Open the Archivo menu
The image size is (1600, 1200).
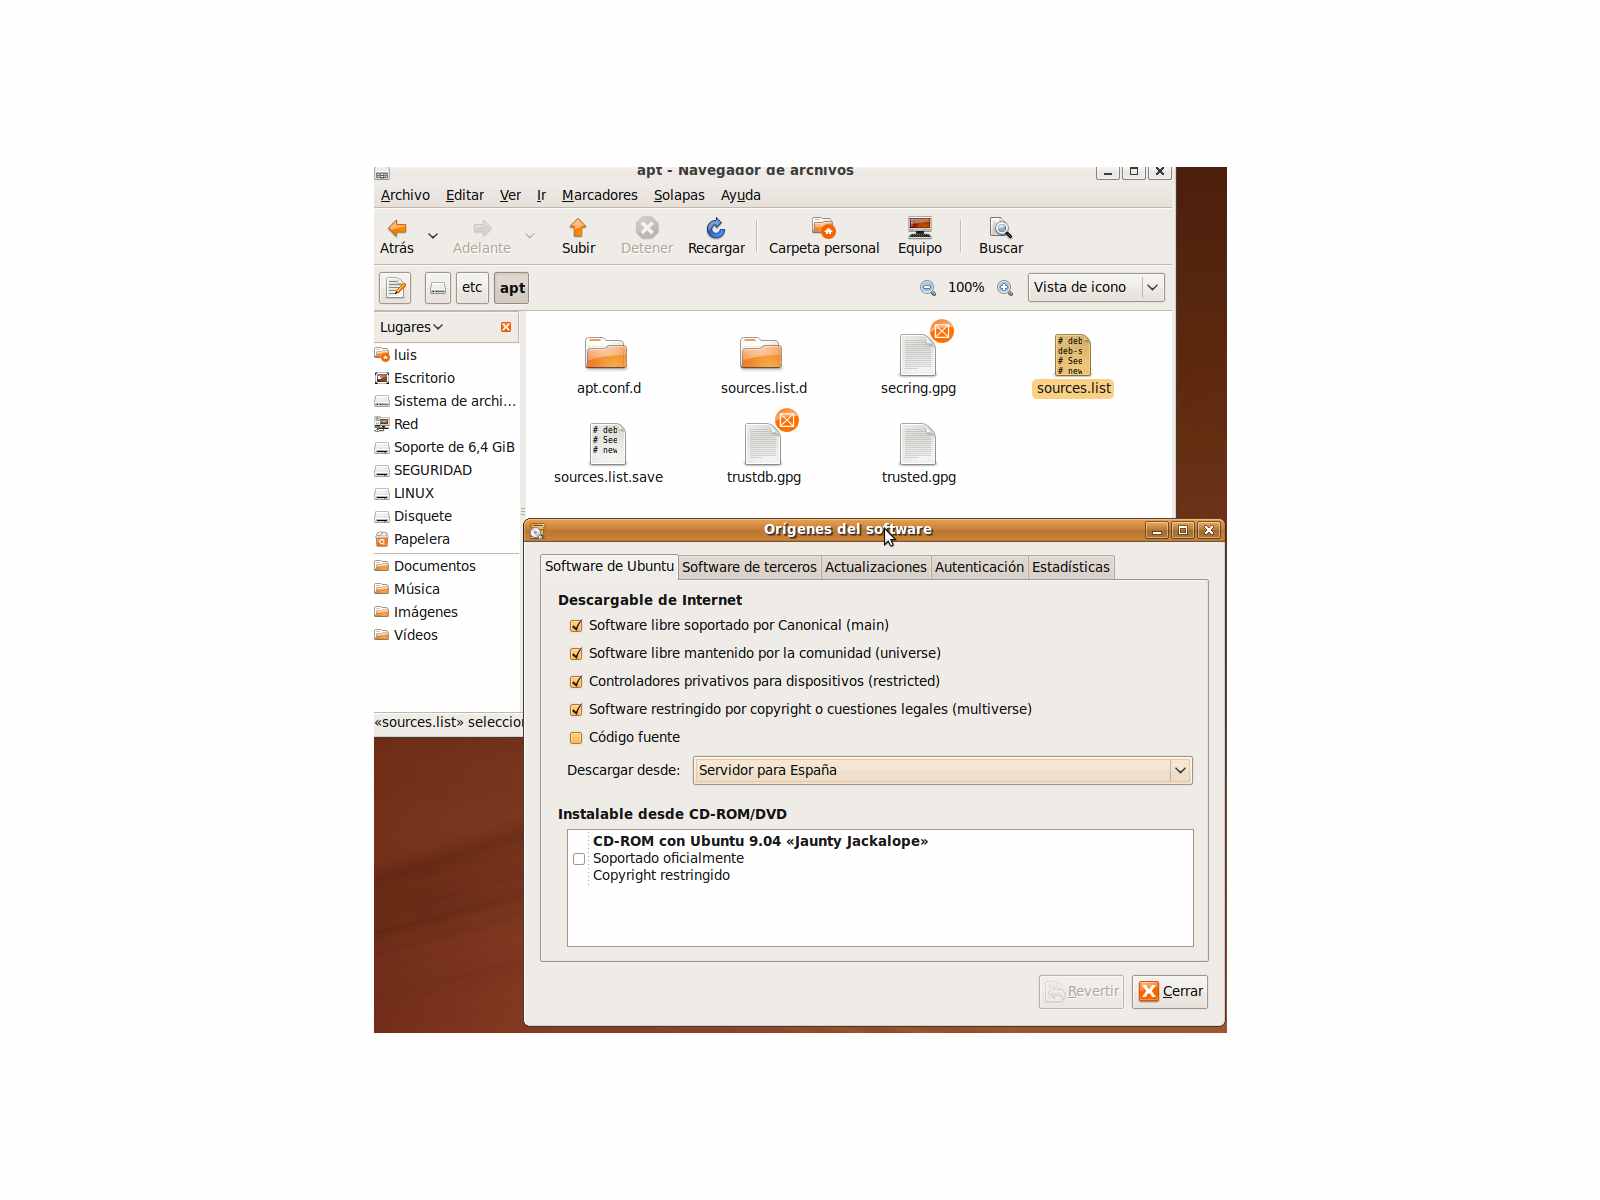click(405, 195)
